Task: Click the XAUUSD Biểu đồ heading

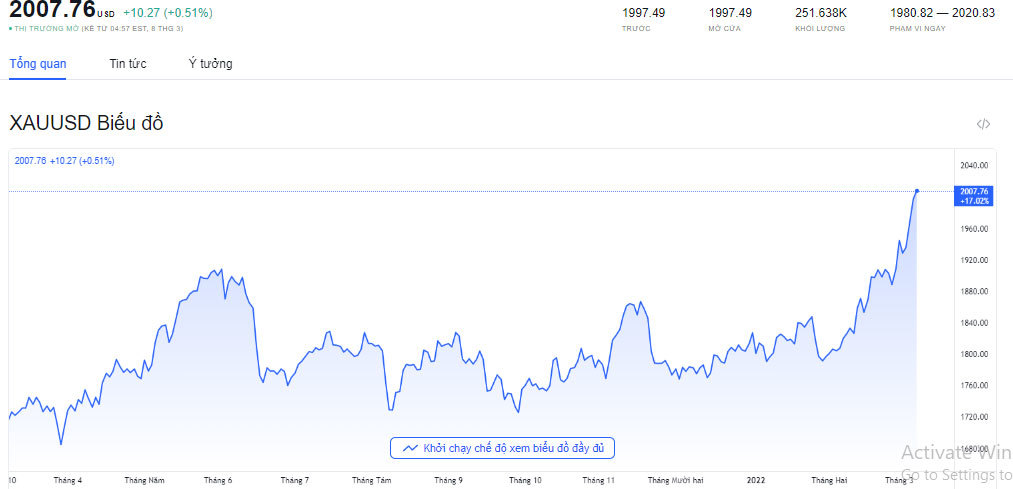Action: click(86, 124)
